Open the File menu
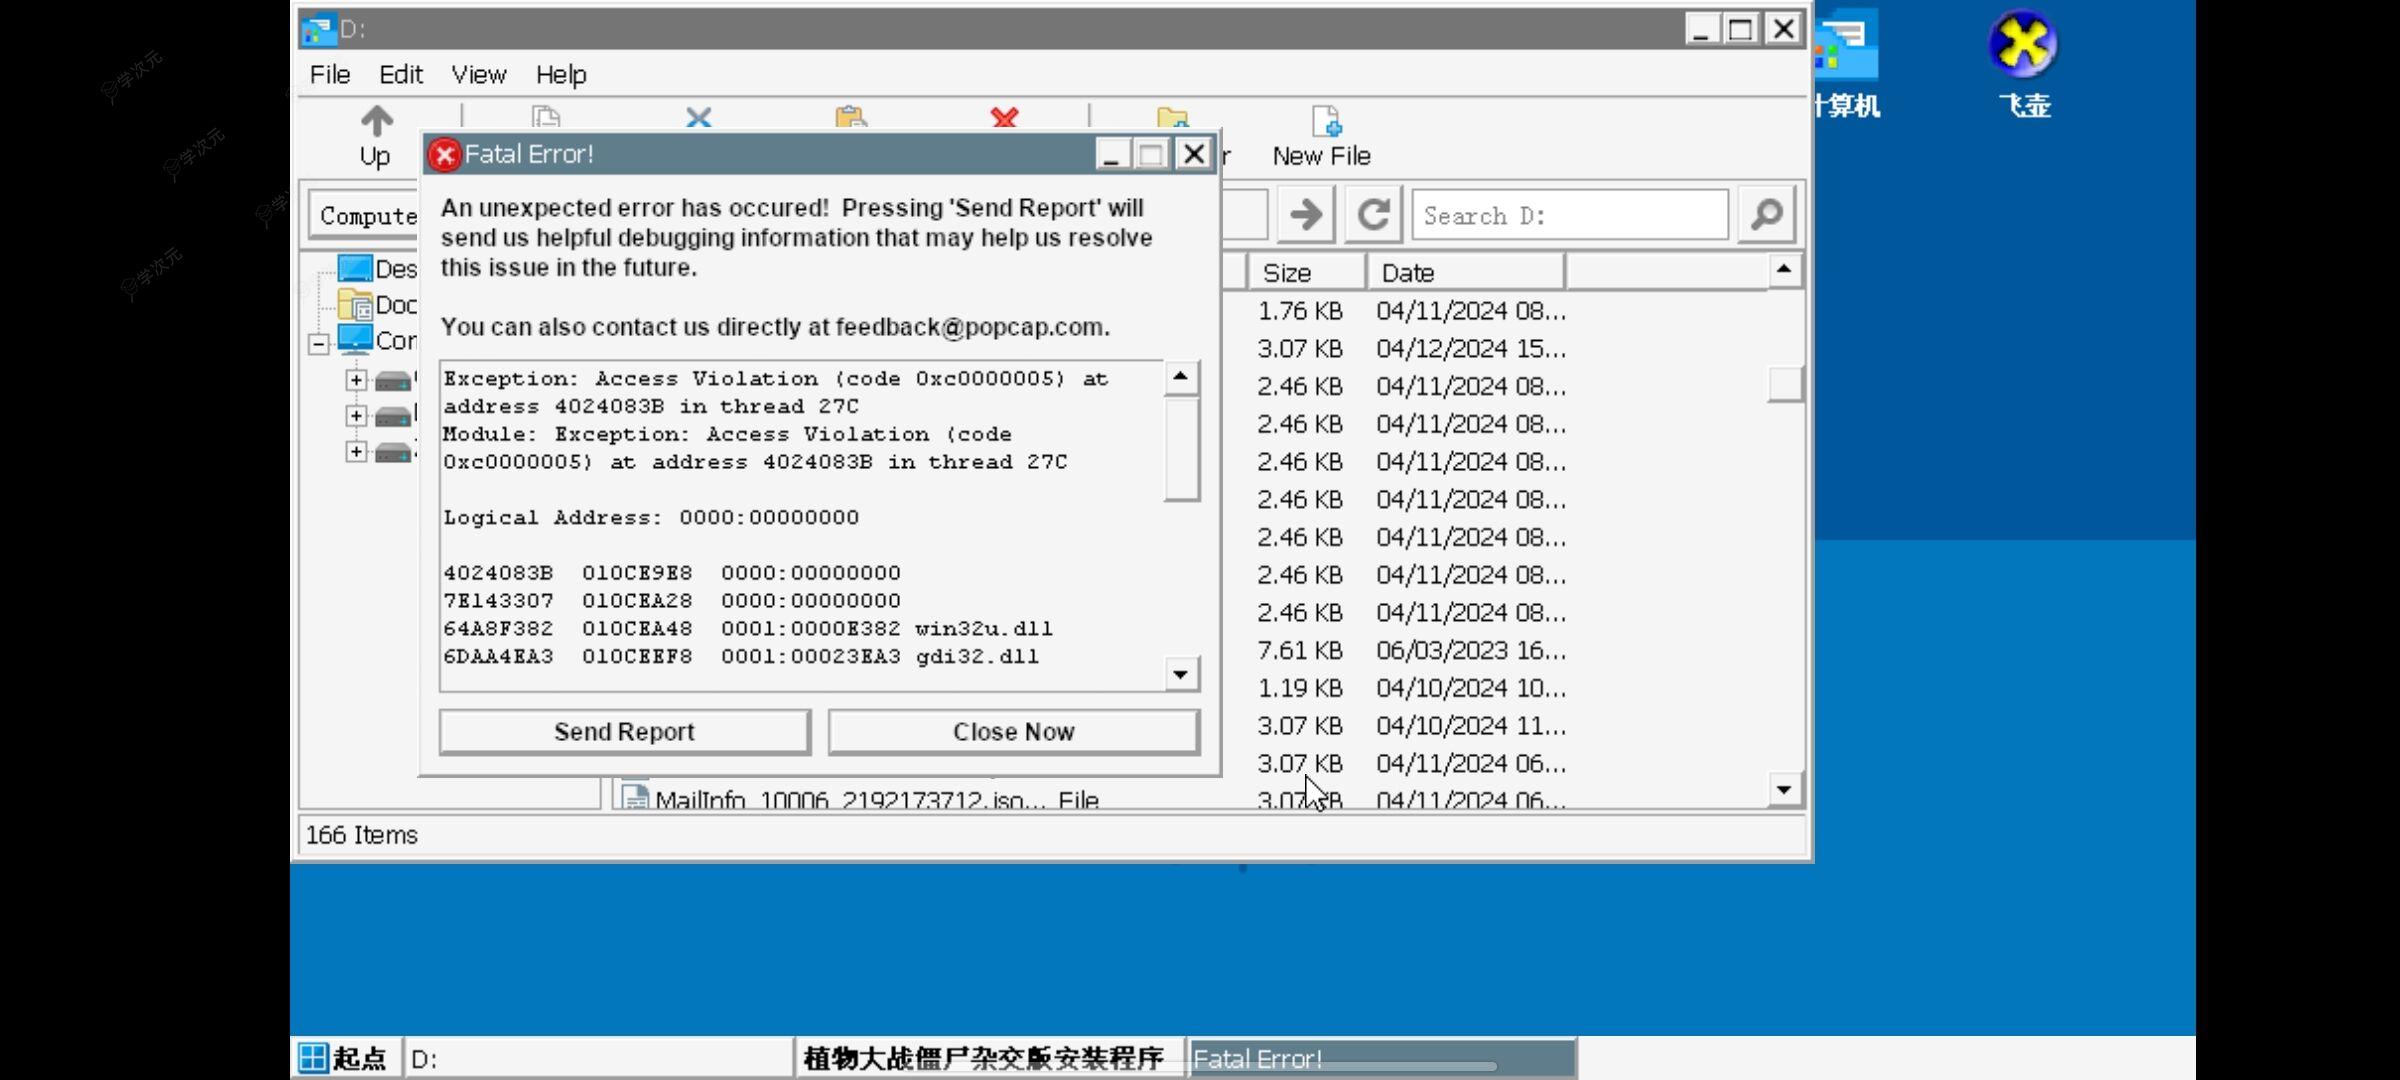 coord(331,73)
